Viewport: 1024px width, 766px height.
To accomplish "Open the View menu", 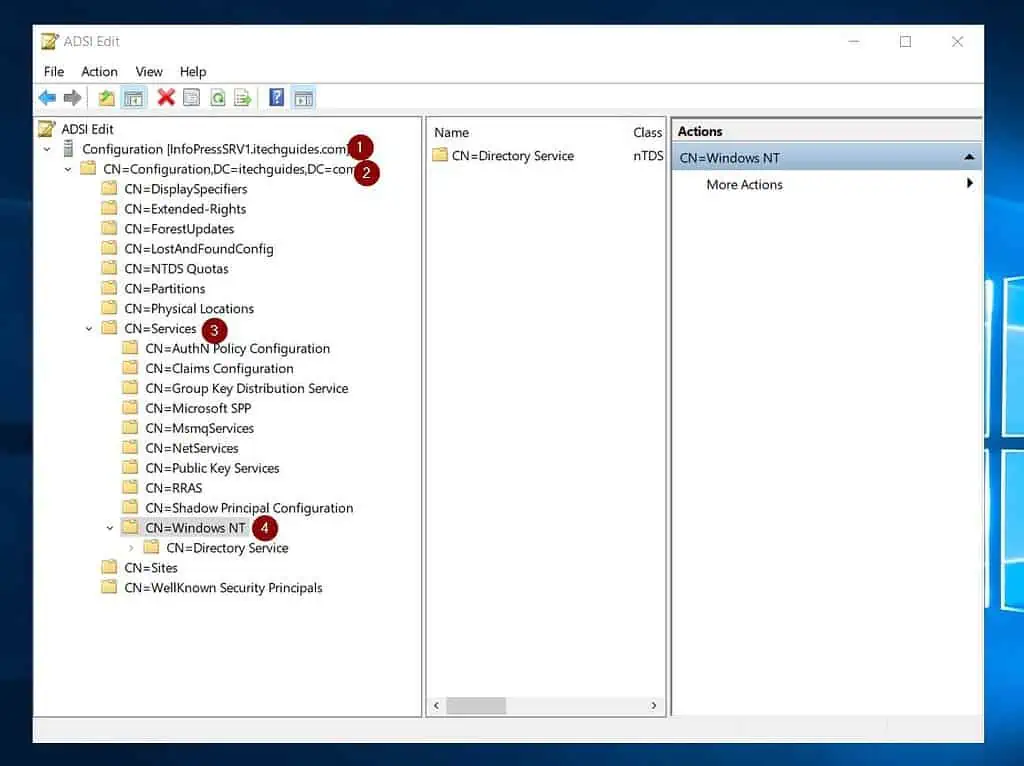I will pyautogui.click(x=149, y=72).
